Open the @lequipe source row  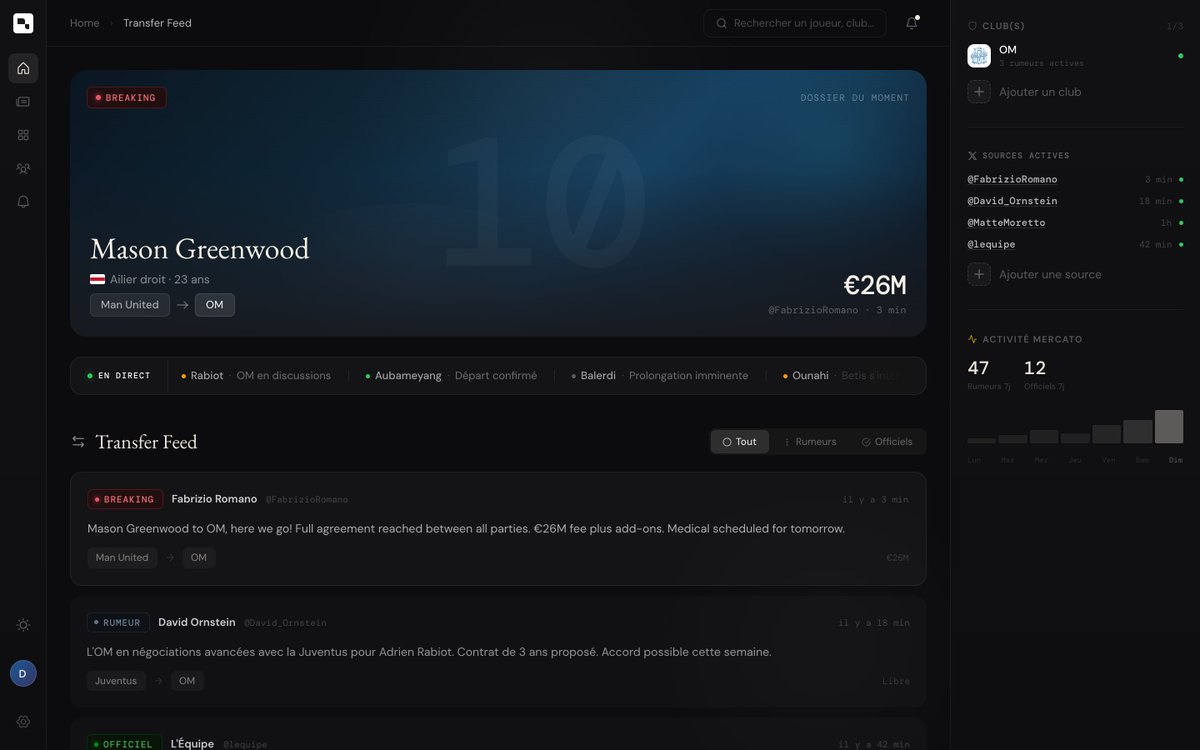click(1075, 244)
